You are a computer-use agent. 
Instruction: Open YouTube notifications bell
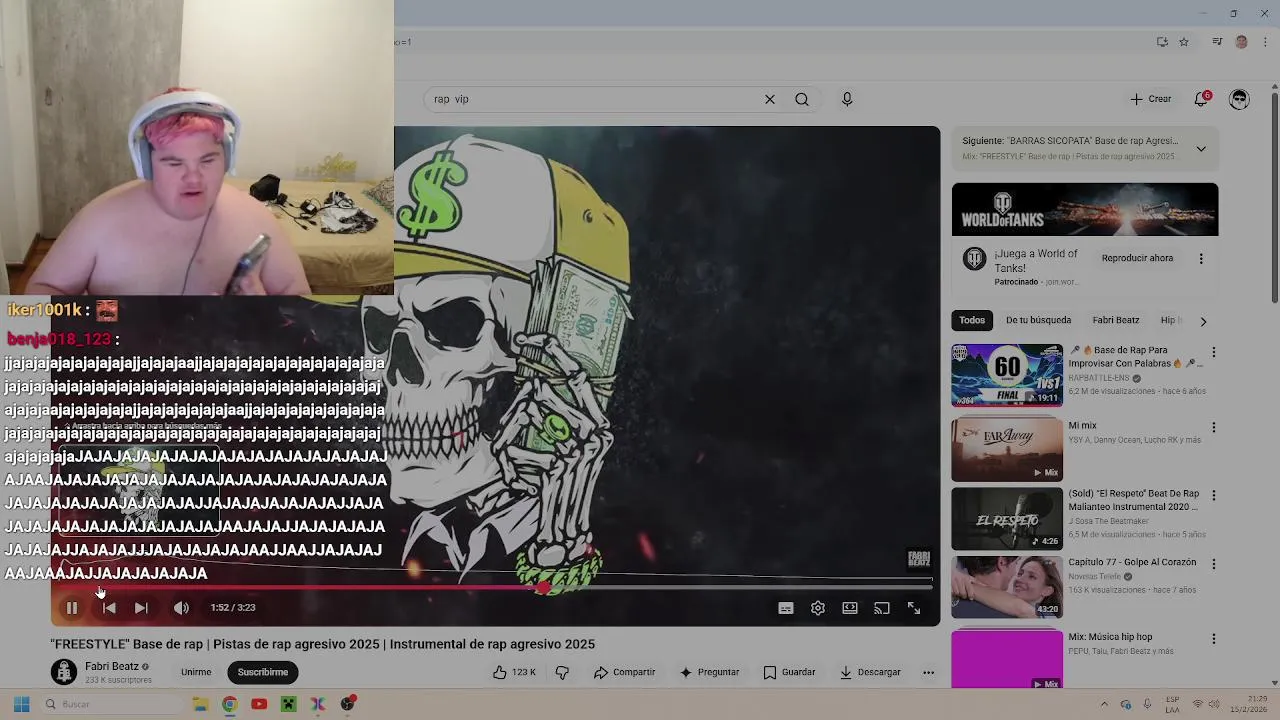coord(1201,99)
